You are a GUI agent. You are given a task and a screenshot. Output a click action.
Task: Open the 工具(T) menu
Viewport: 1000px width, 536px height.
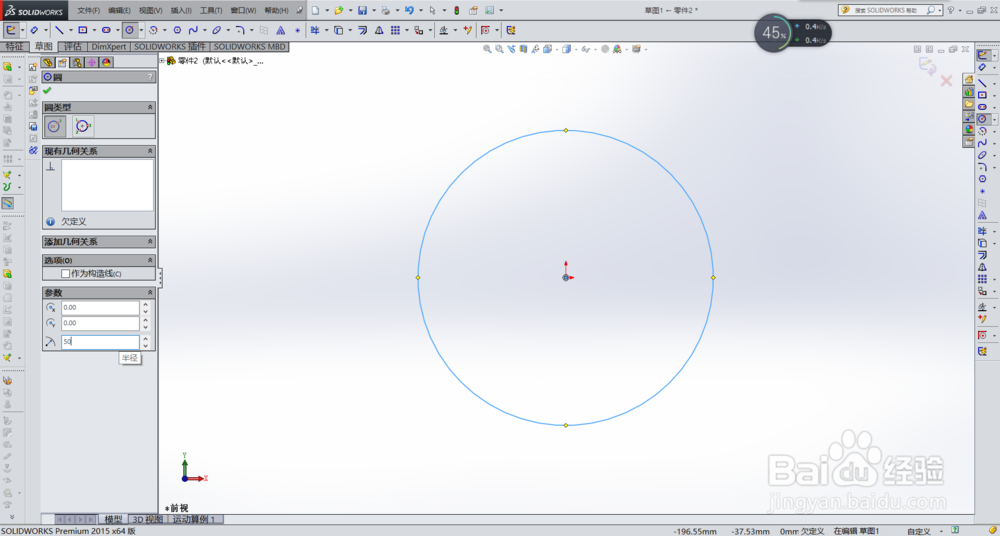click(x=211, y=10)
